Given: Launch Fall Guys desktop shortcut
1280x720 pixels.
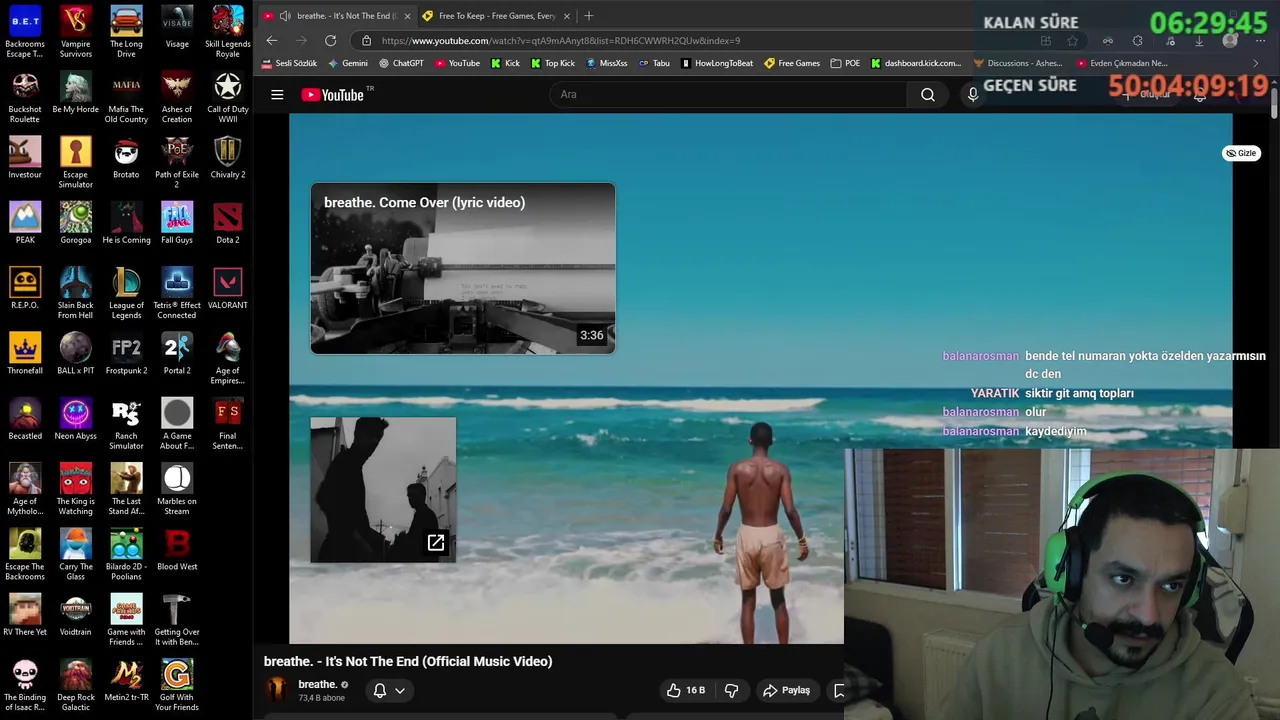Looking at the screenshot, I should pyautogui.click(x=177, y=223).
